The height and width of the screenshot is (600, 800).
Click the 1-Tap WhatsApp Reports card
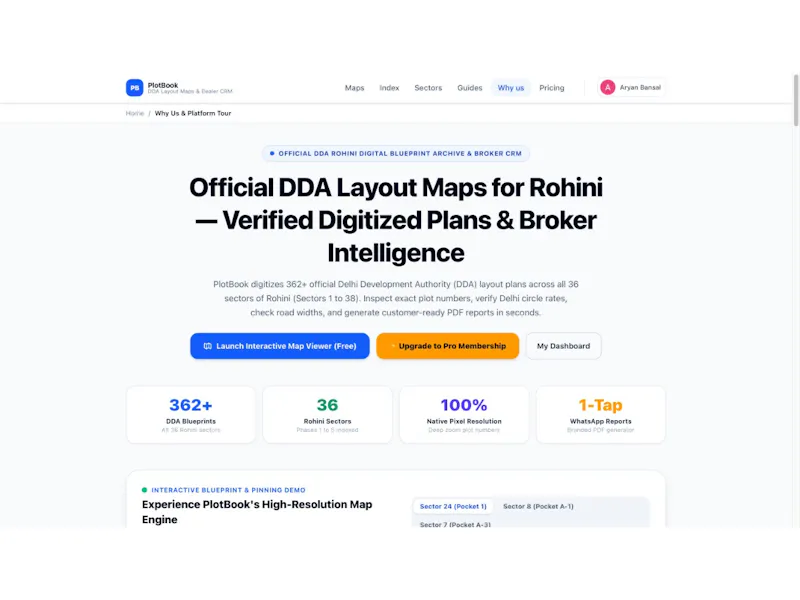point(601,415)
